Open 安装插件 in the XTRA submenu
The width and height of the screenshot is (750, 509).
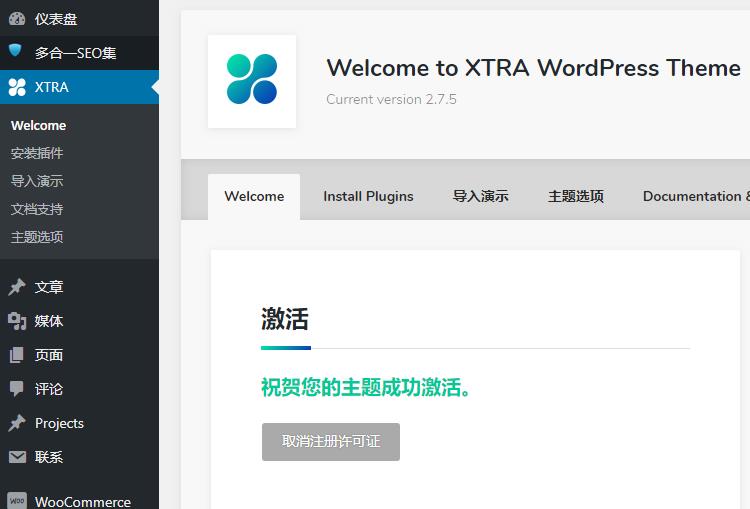pyautogui.click(x=37, y=153)
